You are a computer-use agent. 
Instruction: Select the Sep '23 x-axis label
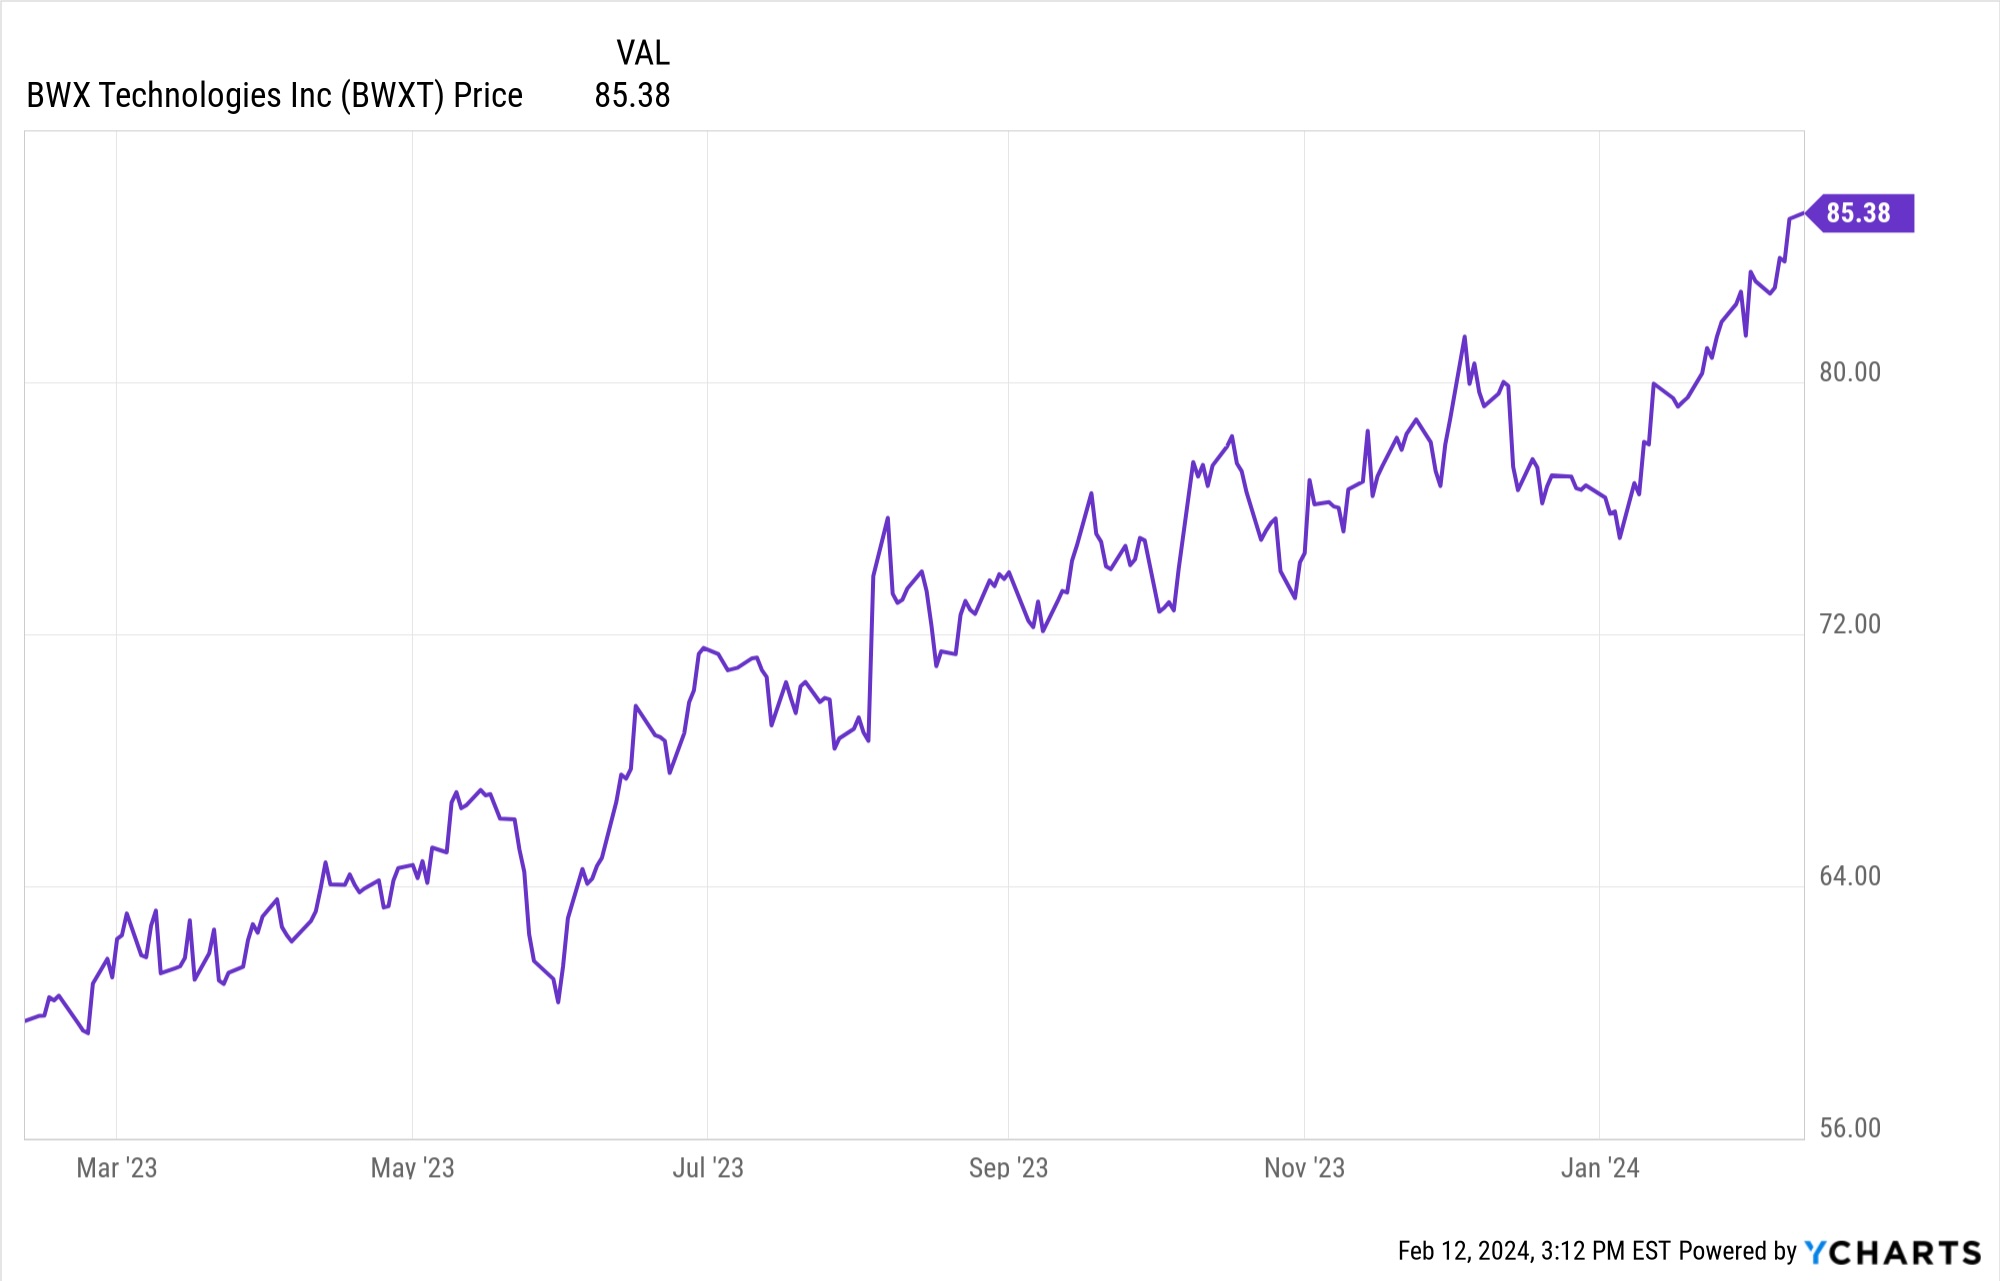(x=1008, y=1168)
